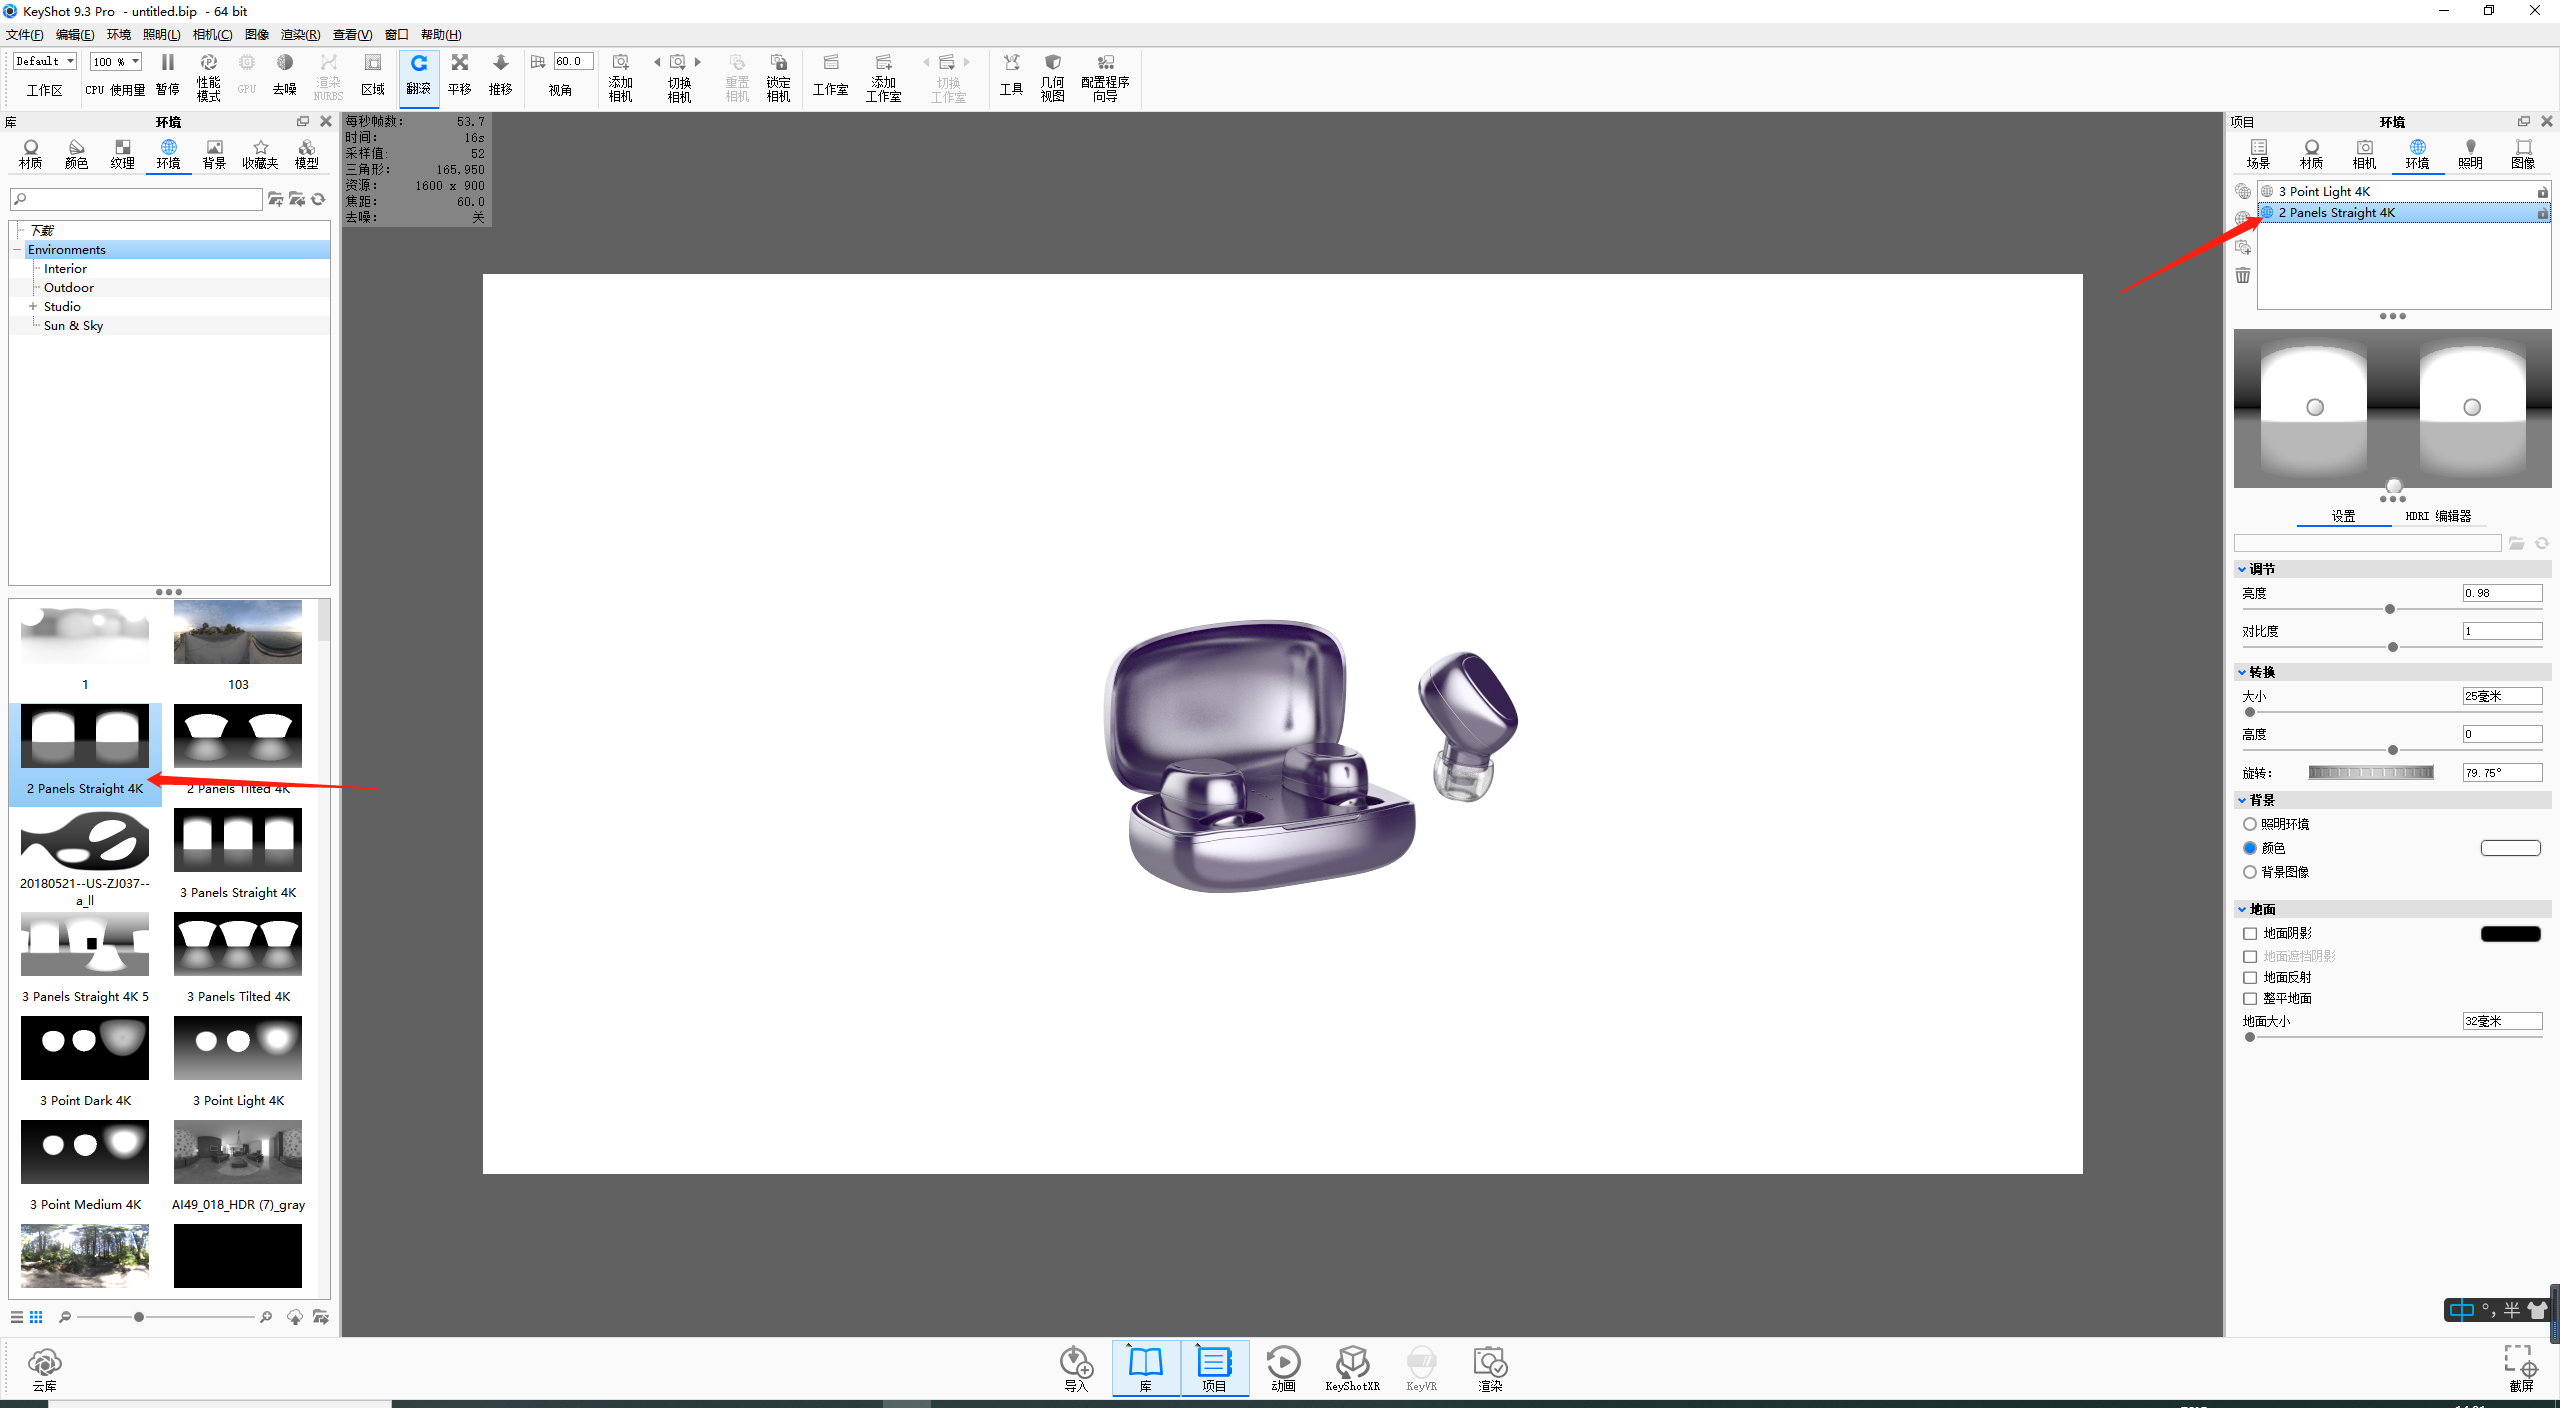Select lighting environment (照明环境) background radio
Viewport: 2560px width, 1408px height.
[2250, 824]
